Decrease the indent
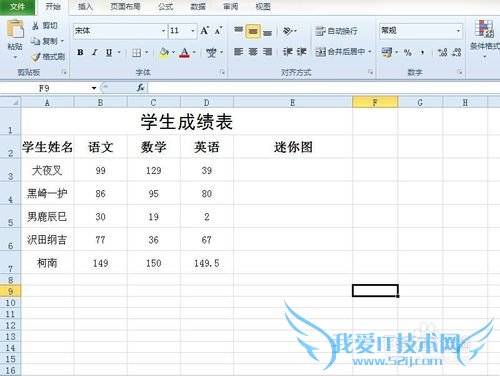This screenshot has width=500, height=376. click(287, 52)
